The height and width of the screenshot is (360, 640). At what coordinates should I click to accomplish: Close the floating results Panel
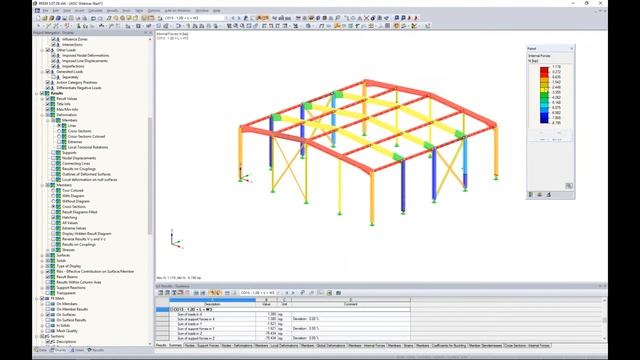pyautogui.click(x=571, y=49)
